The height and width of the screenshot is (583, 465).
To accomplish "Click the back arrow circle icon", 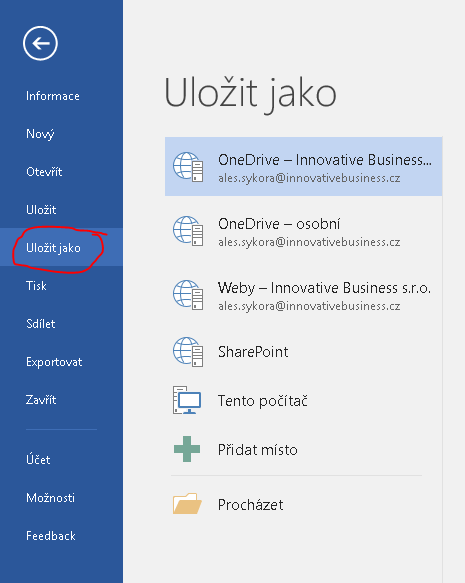I will [40, 44].
